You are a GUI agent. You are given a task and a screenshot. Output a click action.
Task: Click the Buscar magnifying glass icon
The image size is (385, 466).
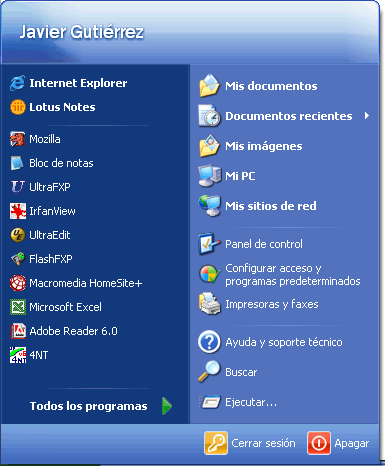point(209,371)
